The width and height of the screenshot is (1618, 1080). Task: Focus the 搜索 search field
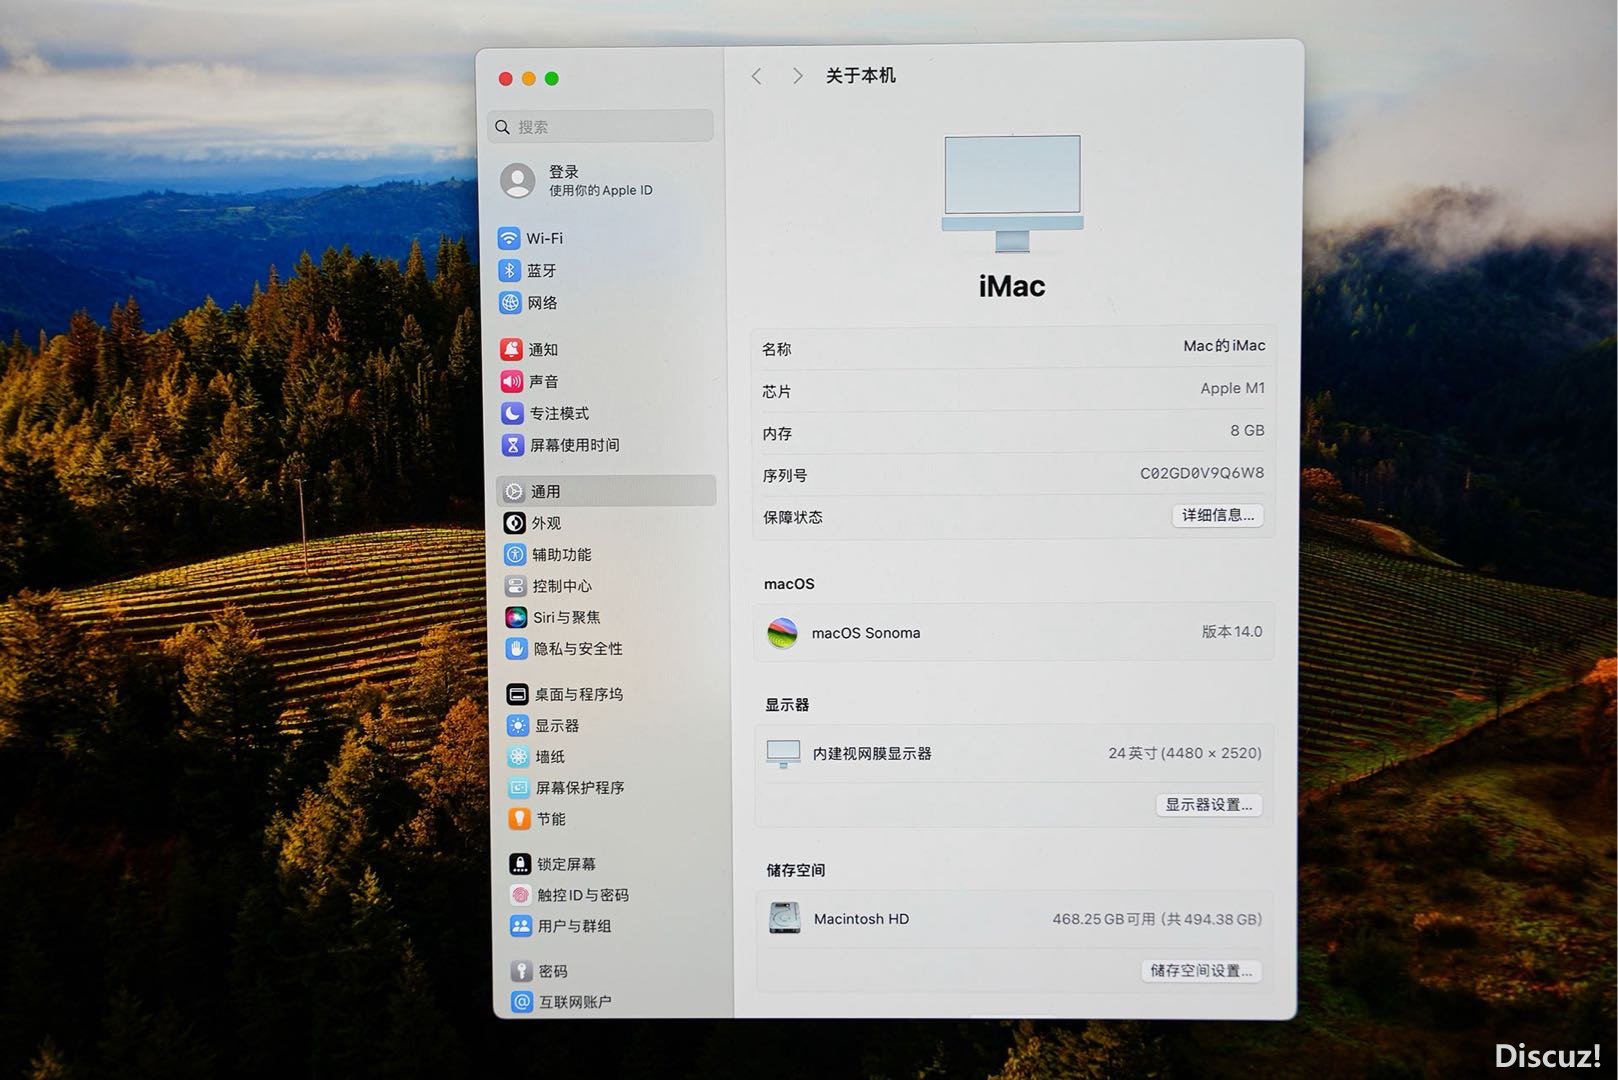601,127
